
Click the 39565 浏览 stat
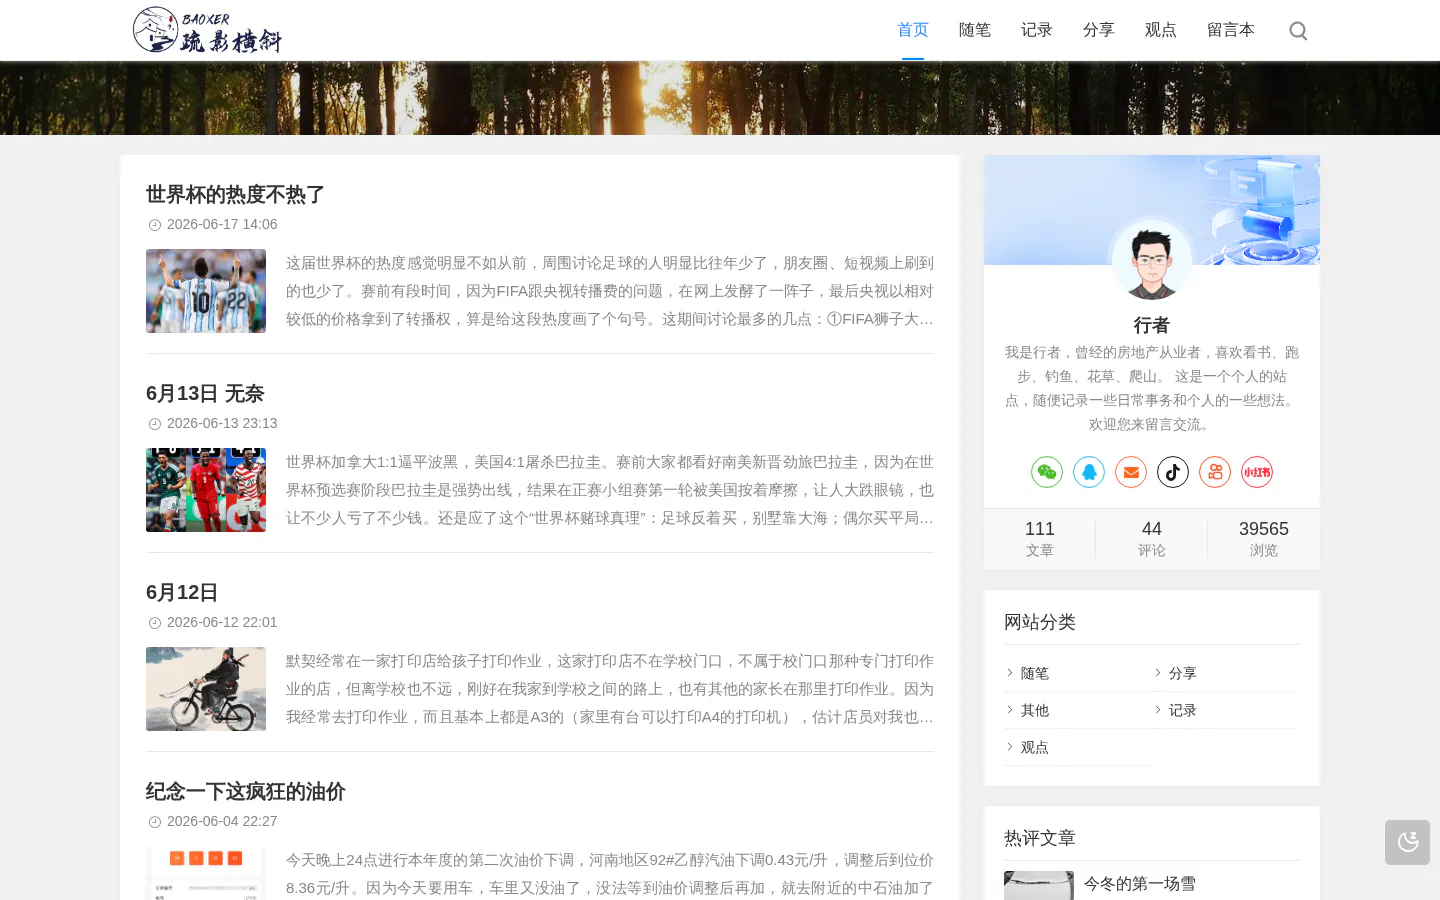[x=1264, y=538]
